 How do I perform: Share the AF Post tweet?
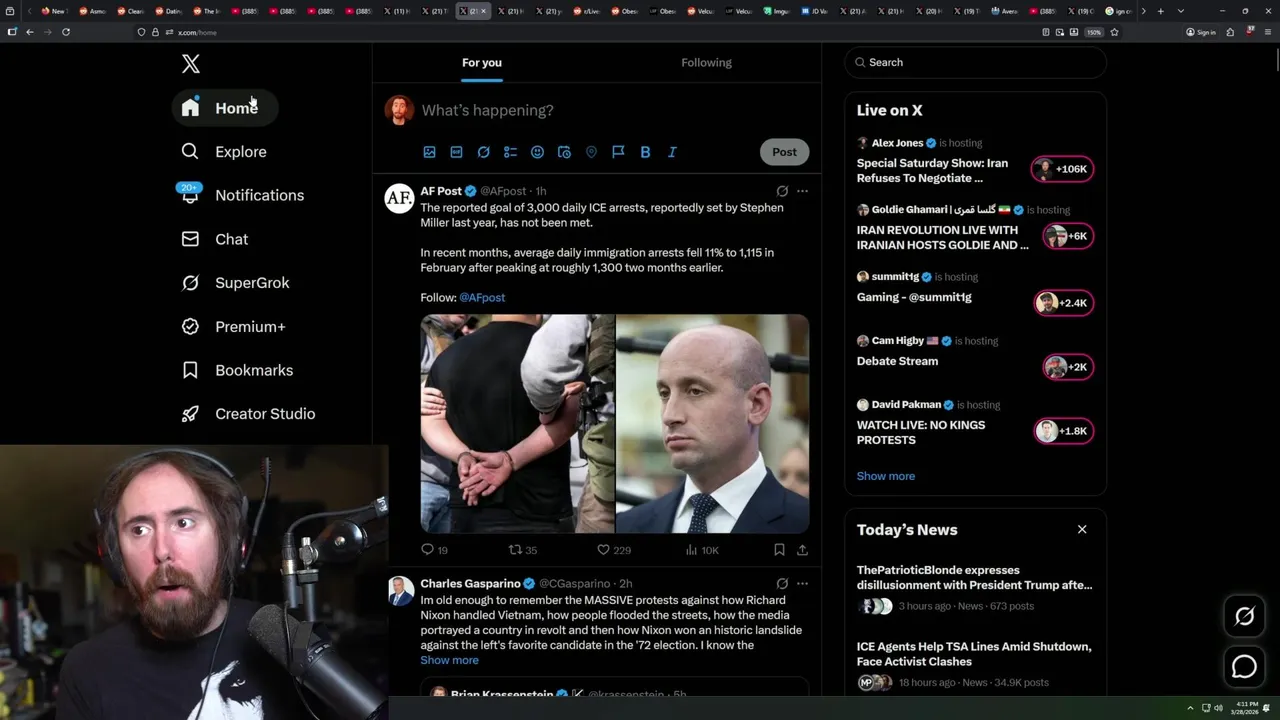[x=802, y=550]
